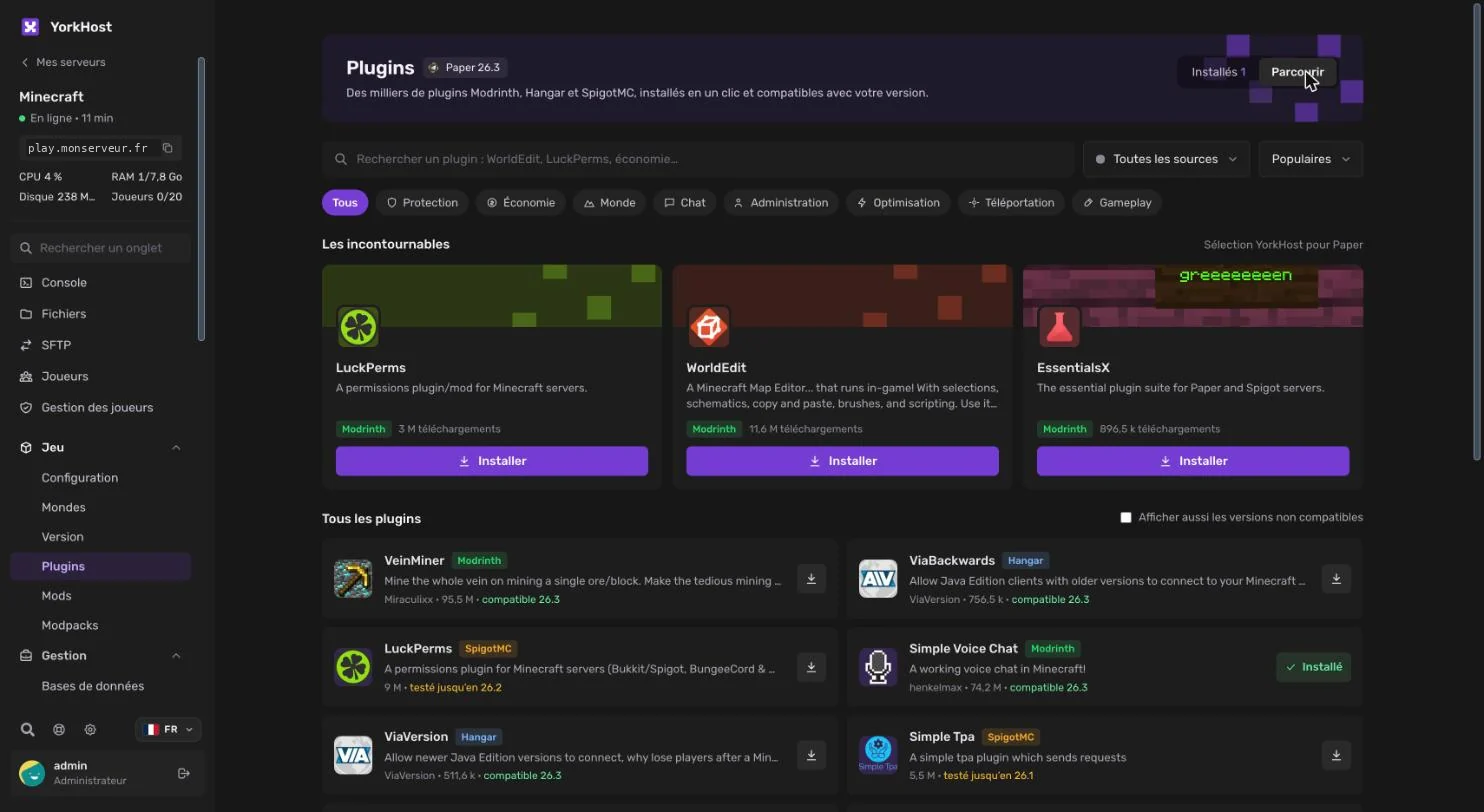Click the ViaBackwards logo icon
Viewport: 1484px width, 812px height.
(x=878, y=579)
